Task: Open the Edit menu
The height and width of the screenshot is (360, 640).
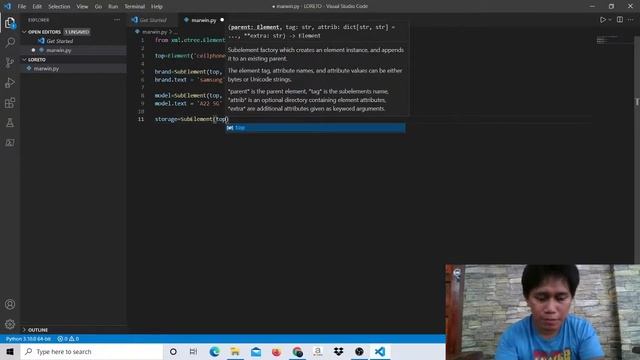Action: [x=37, y=7]
